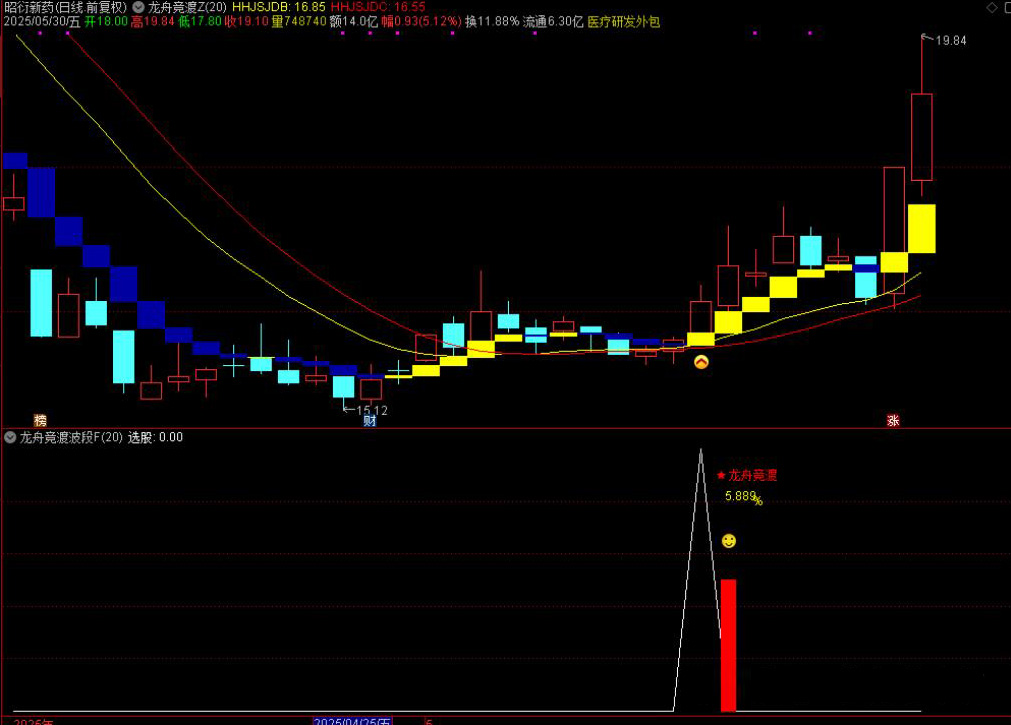The height and width of the screenshot is (725, 1011).
Task: Click the 选股: 0.00 indicator value
Action: [155, 437]
